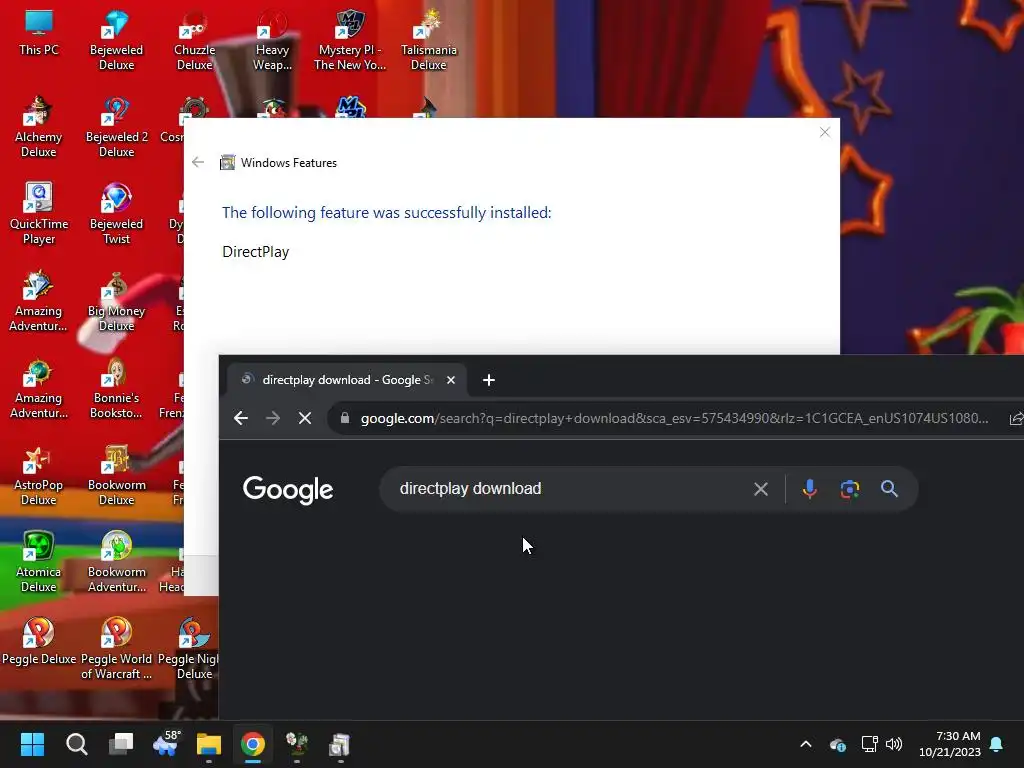Select the Amazing Adventures shortcut beside Big Money
The image size is (1024, 768).
point(39,300)
